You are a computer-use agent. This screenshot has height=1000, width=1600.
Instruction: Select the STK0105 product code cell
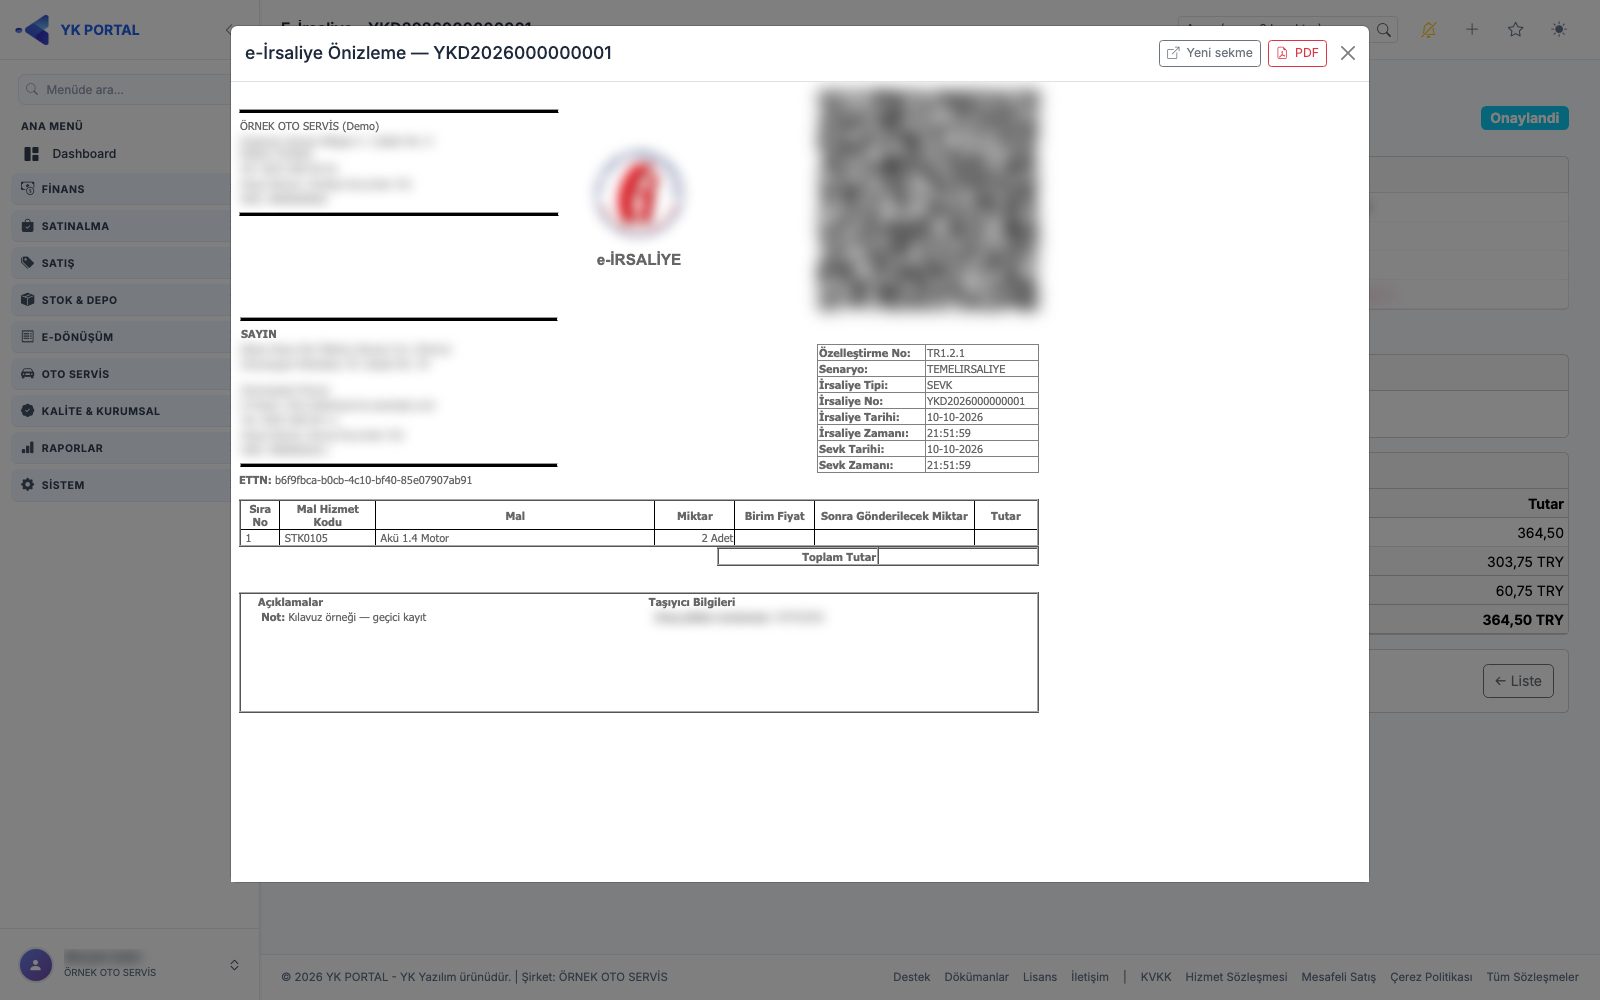tap(327, 538)
